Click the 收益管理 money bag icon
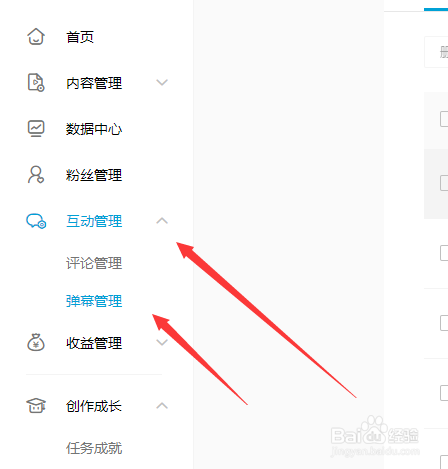Screen dimensions: 448x469 click(x=36, y=342)
